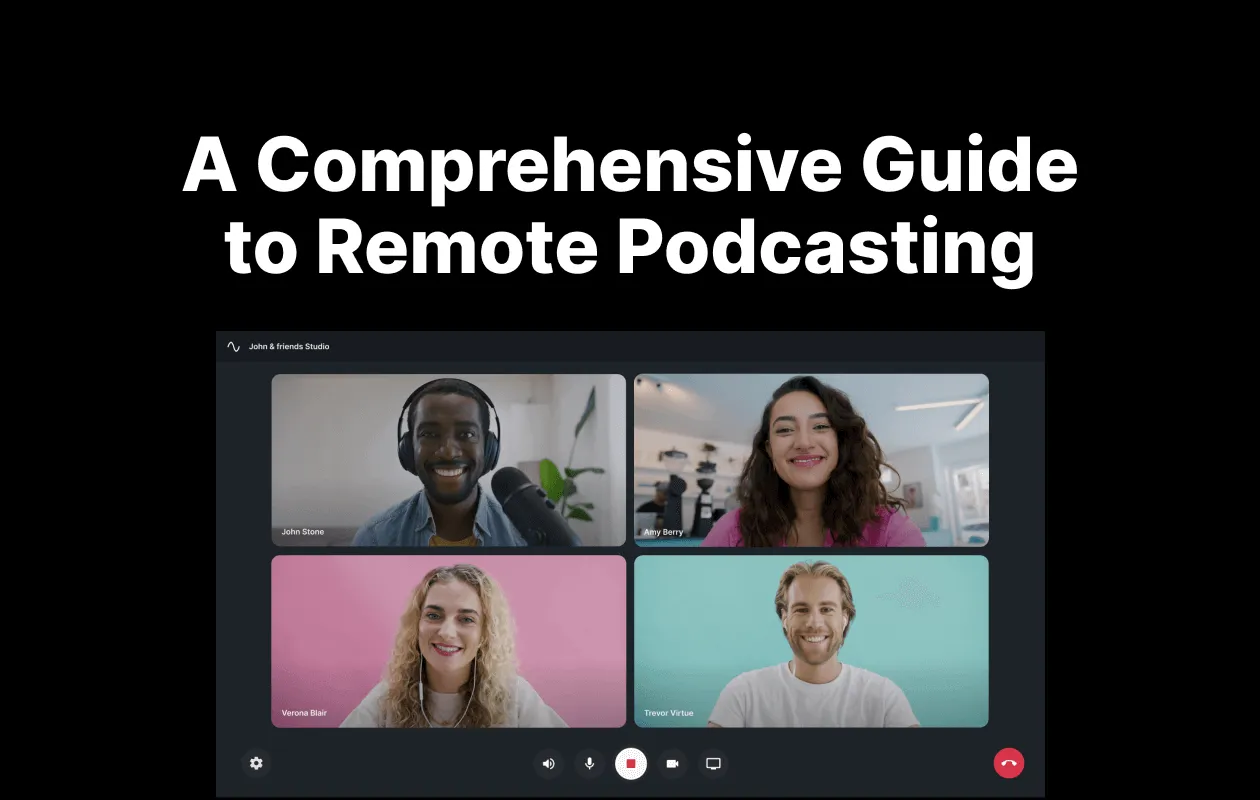Open the settings gear icon
Image resolution: width=1260 pixels, height=800 pixels.
point(256,763)
